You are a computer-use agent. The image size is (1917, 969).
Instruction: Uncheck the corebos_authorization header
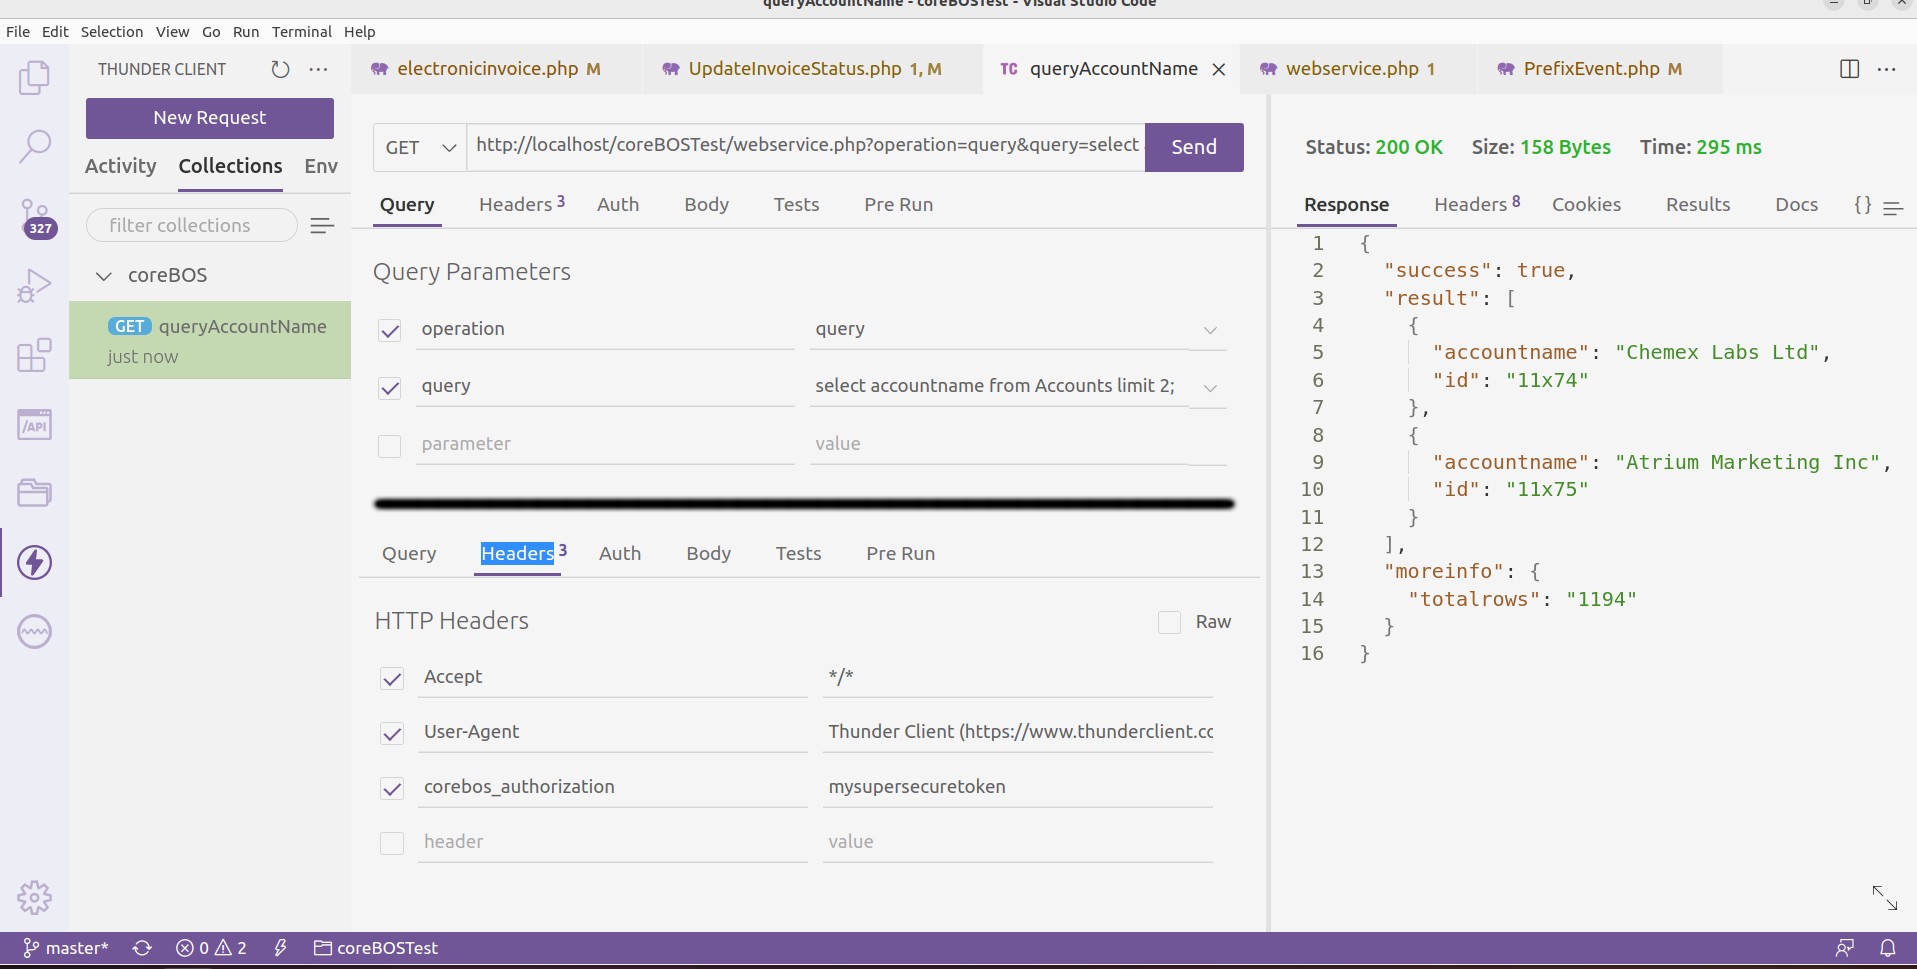tap(392, 789)
